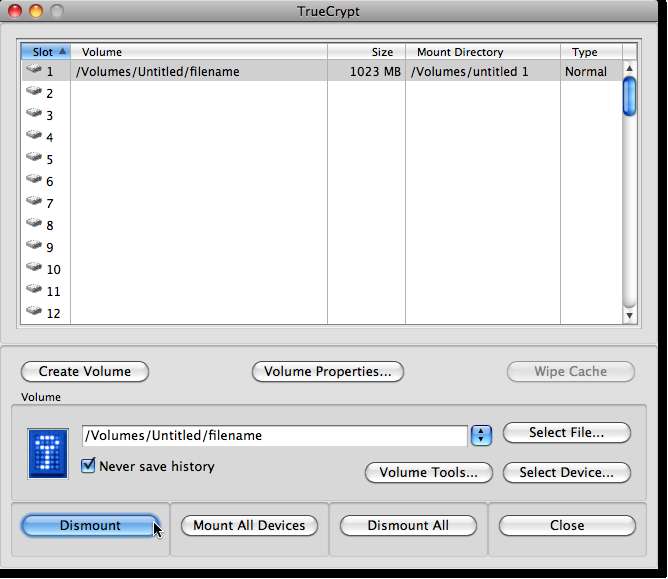Close the window with the red button
This screenshot has height=579, width=668.
pos(15,11)
